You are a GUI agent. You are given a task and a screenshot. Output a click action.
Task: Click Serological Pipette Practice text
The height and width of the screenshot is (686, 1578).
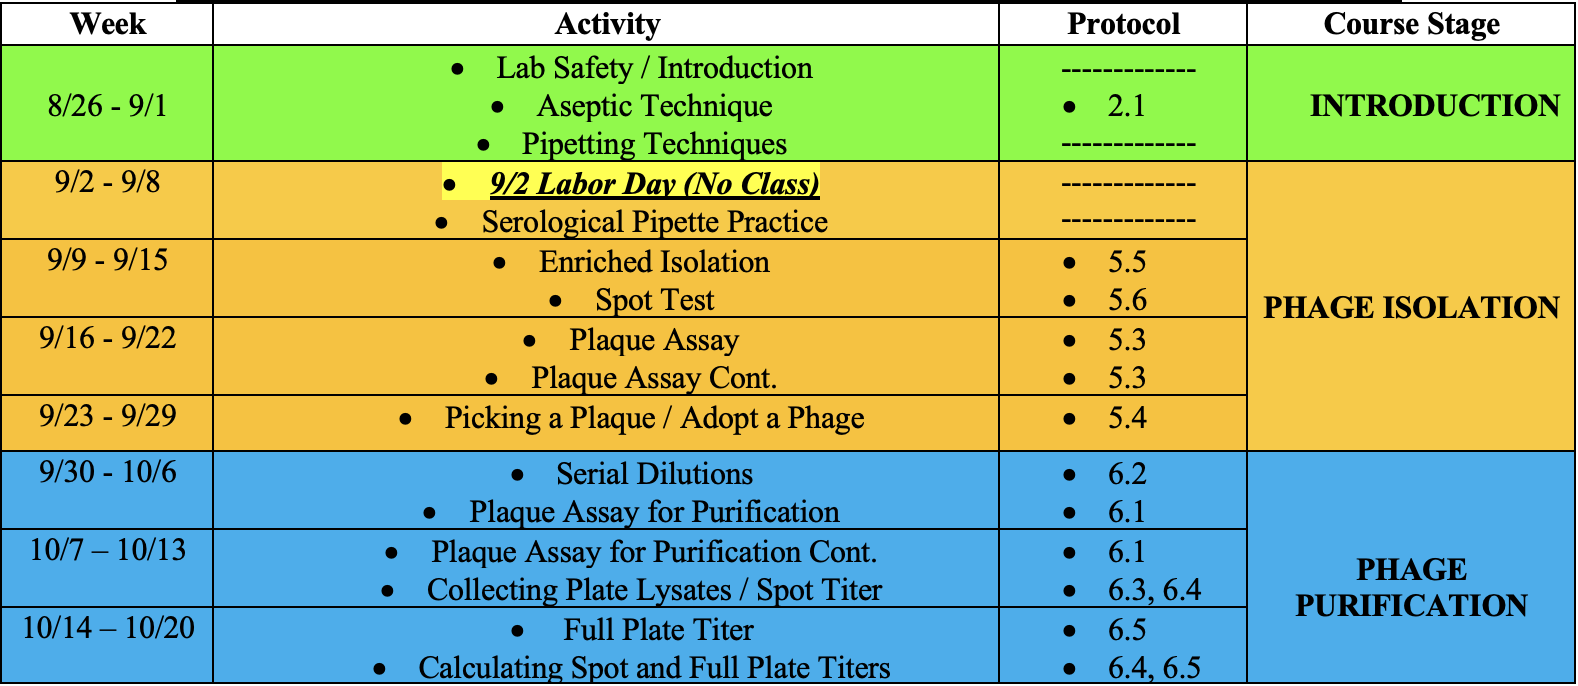click(x=654, y=222)
